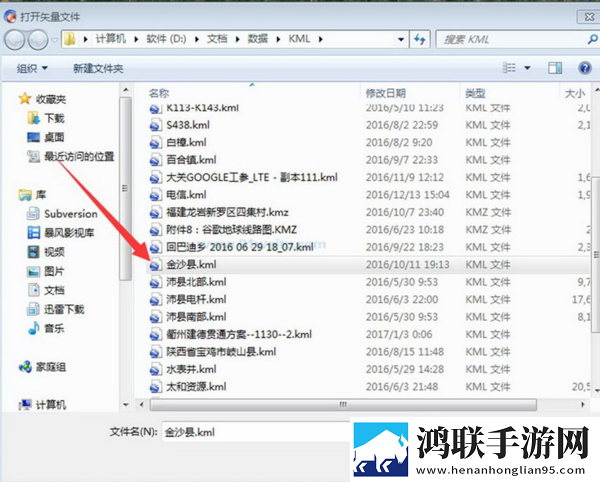This screenshot has width=600, height=482.
Task: Select 陕西省宝鸡市岐山县.kml
Action: click(221, 352)
